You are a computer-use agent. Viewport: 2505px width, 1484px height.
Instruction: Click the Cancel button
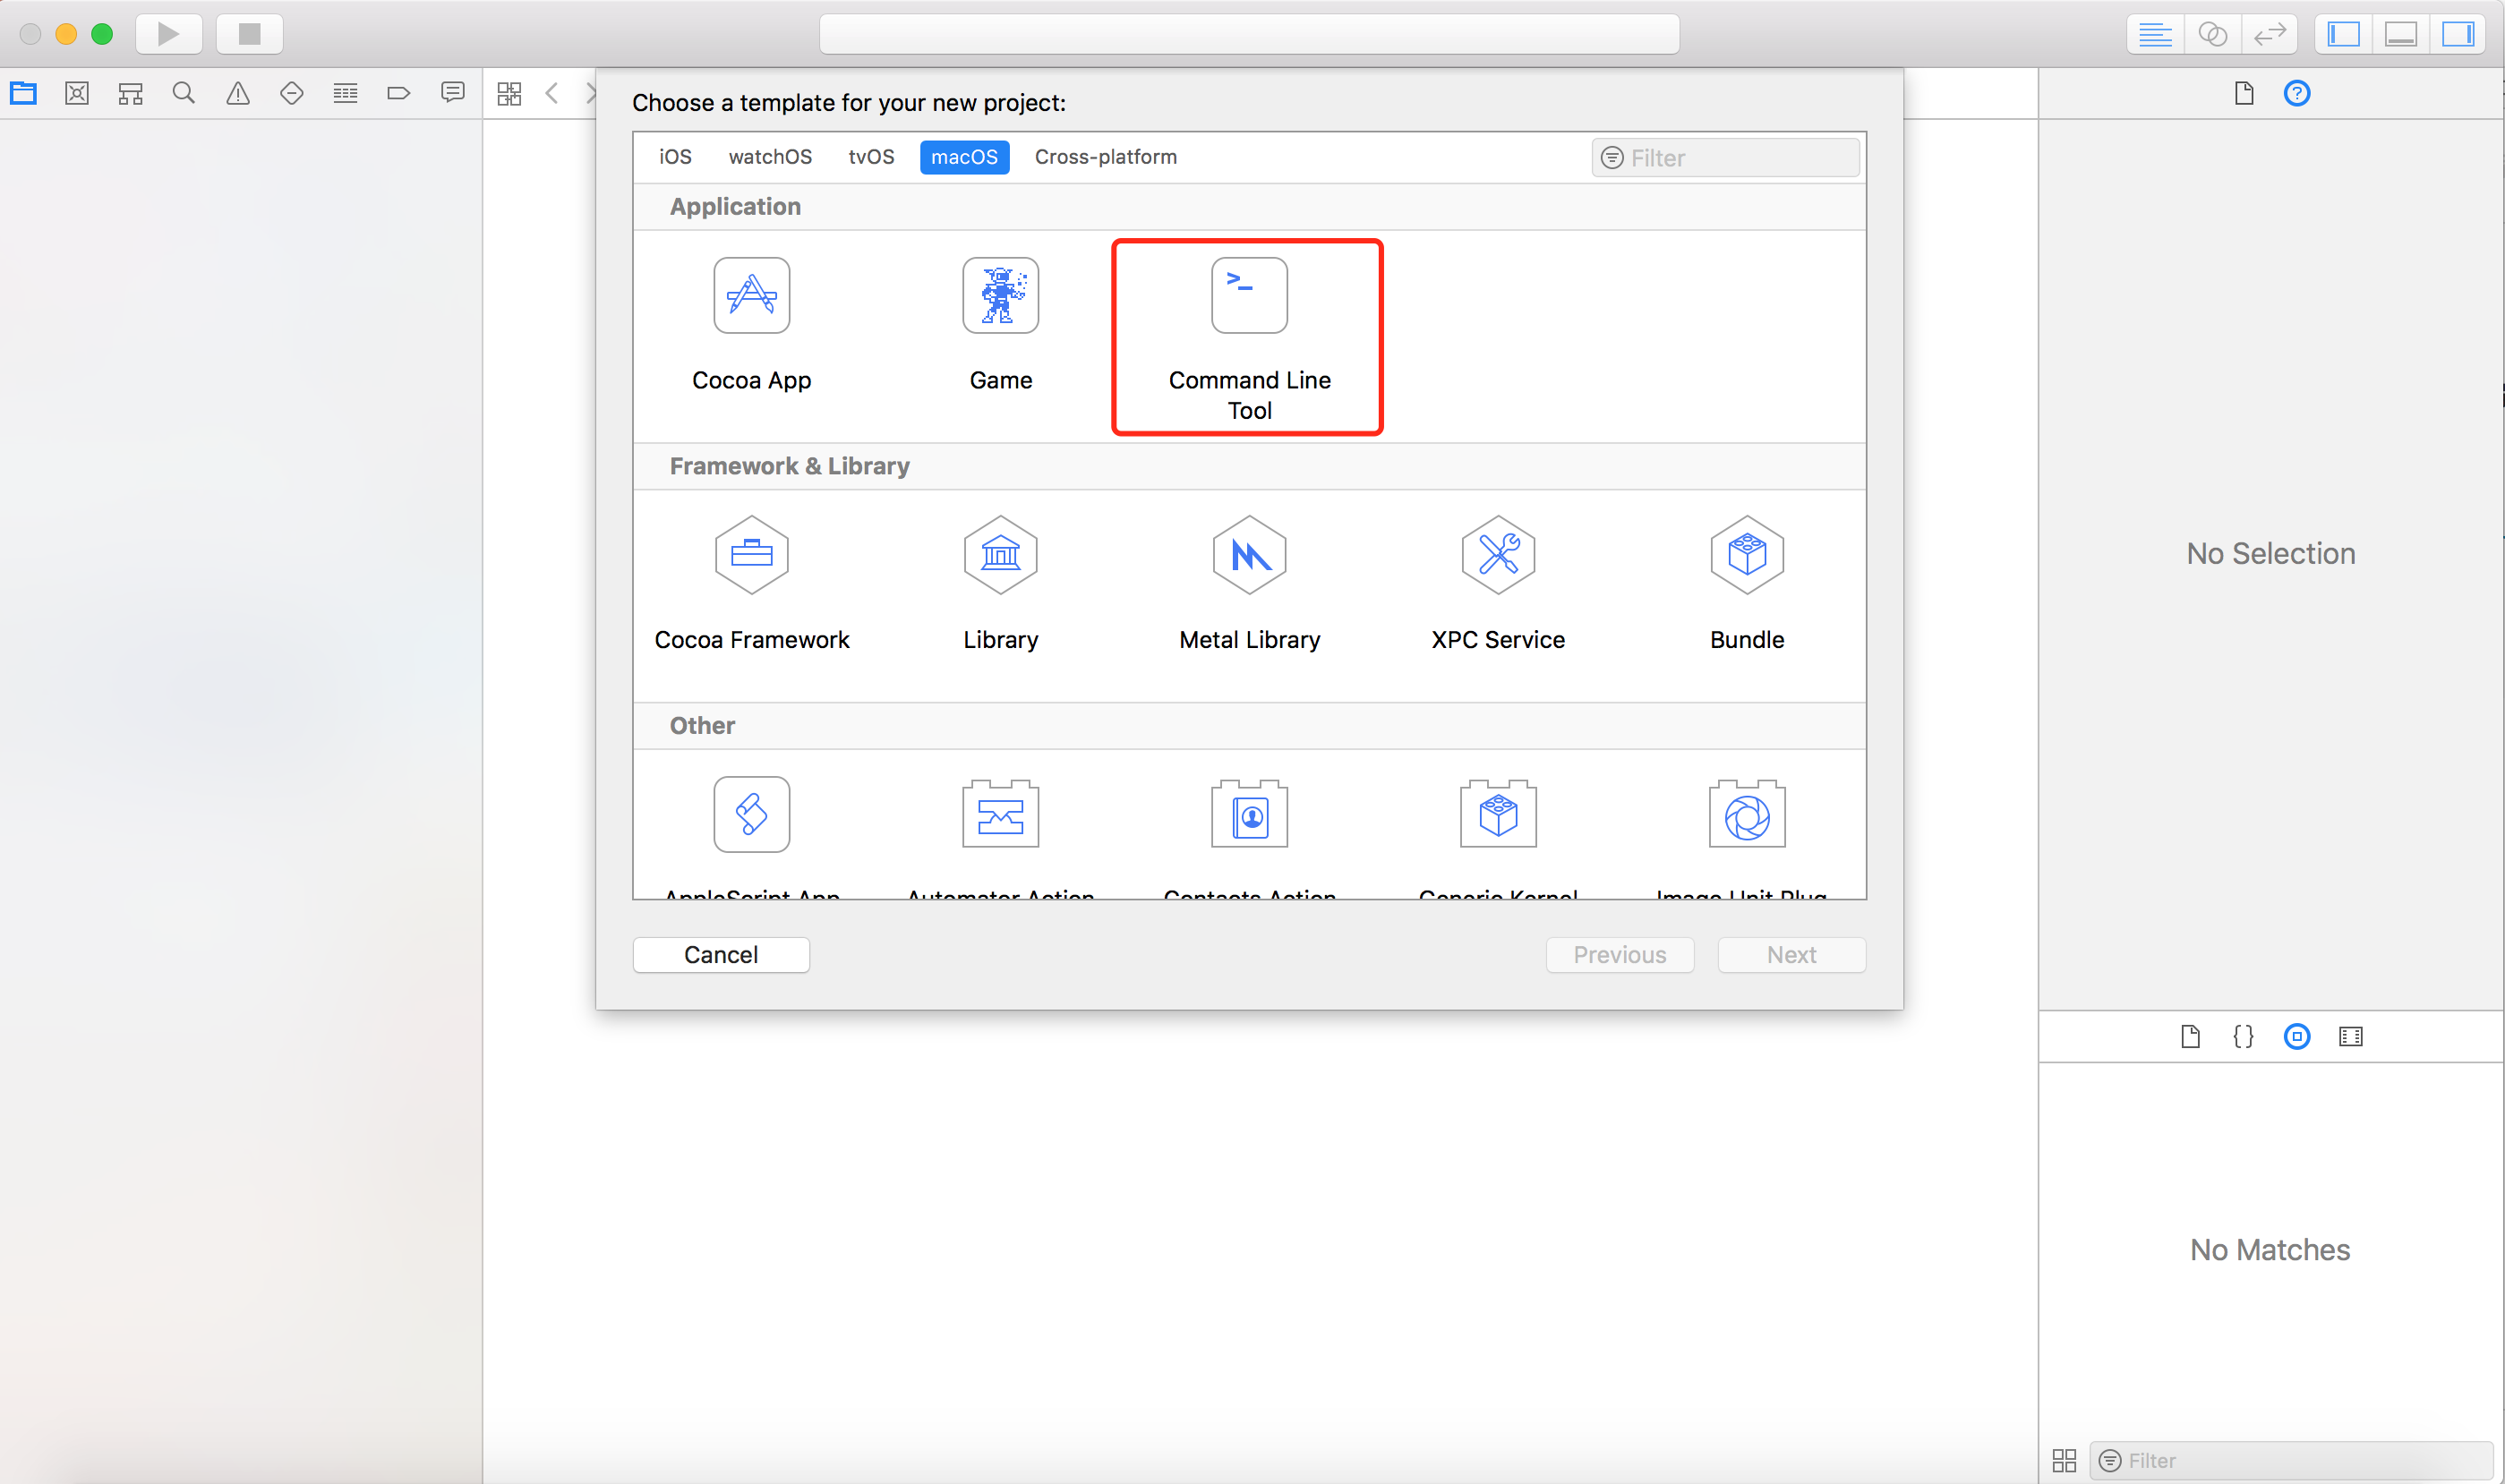(x=720, y=954)
